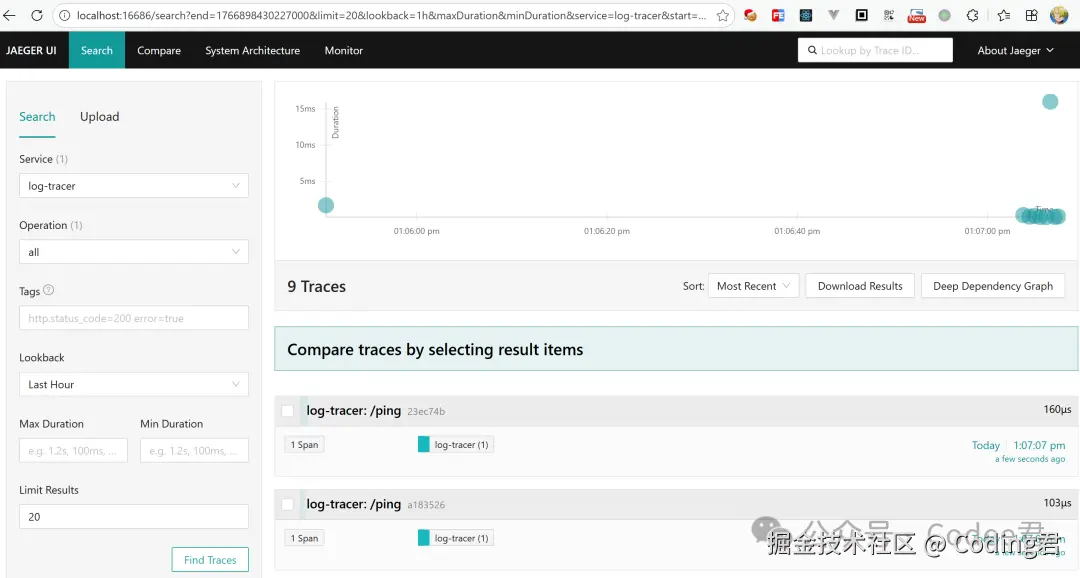Focus the Min Duration input
The width and height of the screenshot is (1080, 578).
(194, 450)
